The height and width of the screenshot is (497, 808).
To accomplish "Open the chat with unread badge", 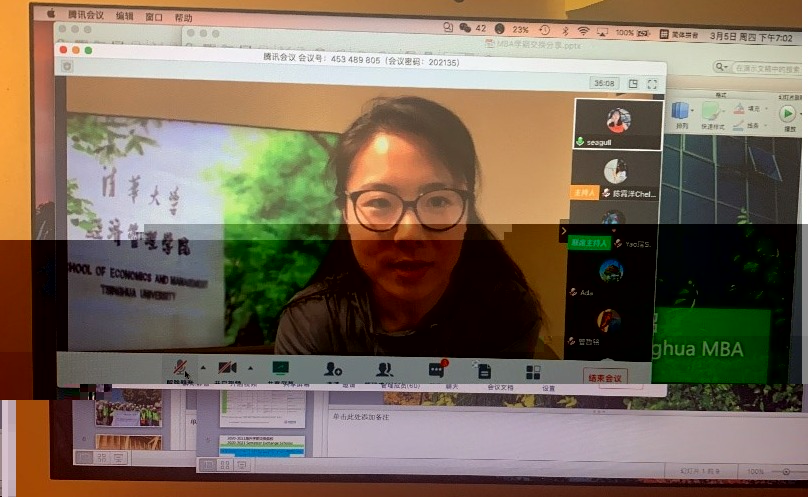I will [x=437, y=369].
